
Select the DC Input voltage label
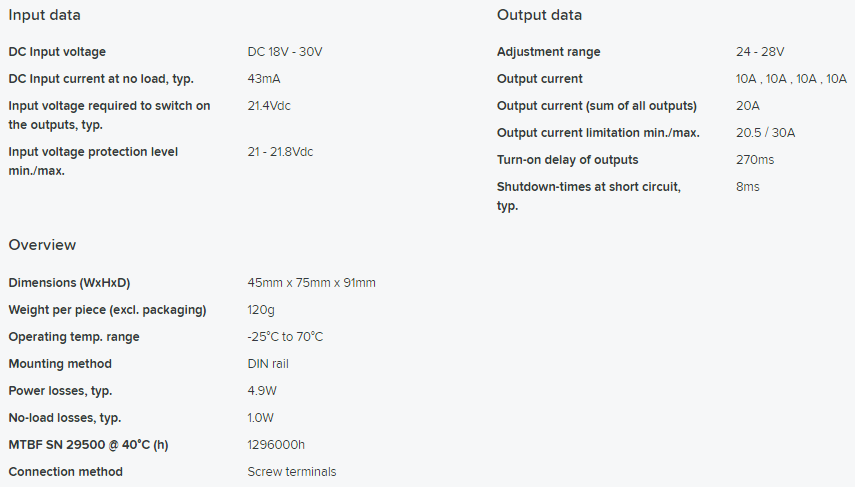tap(57, 52)
